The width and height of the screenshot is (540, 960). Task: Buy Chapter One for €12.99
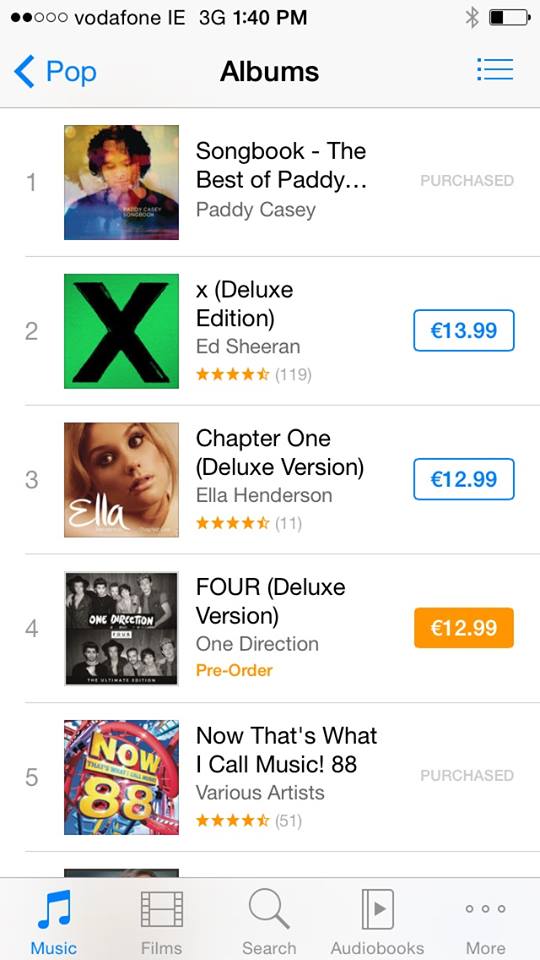click(463, 479)
